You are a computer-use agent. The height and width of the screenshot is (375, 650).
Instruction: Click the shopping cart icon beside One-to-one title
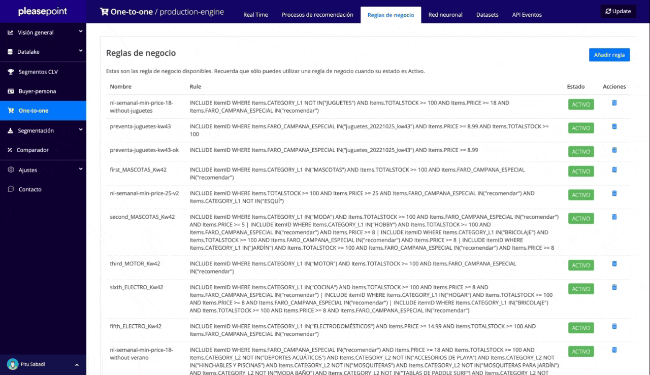tap(104, 12)
